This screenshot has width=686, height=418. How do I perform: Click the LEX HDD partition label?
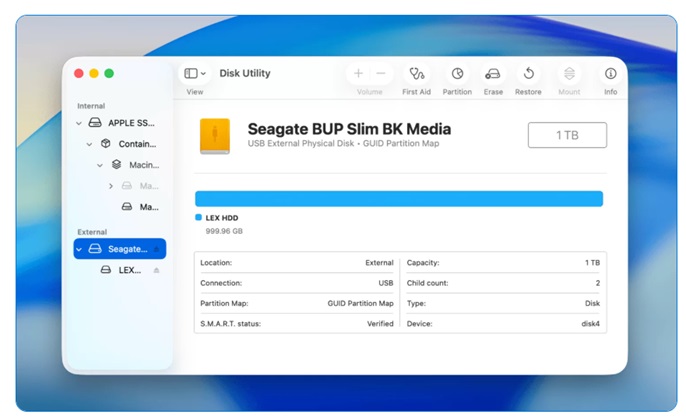coord(222,218)
